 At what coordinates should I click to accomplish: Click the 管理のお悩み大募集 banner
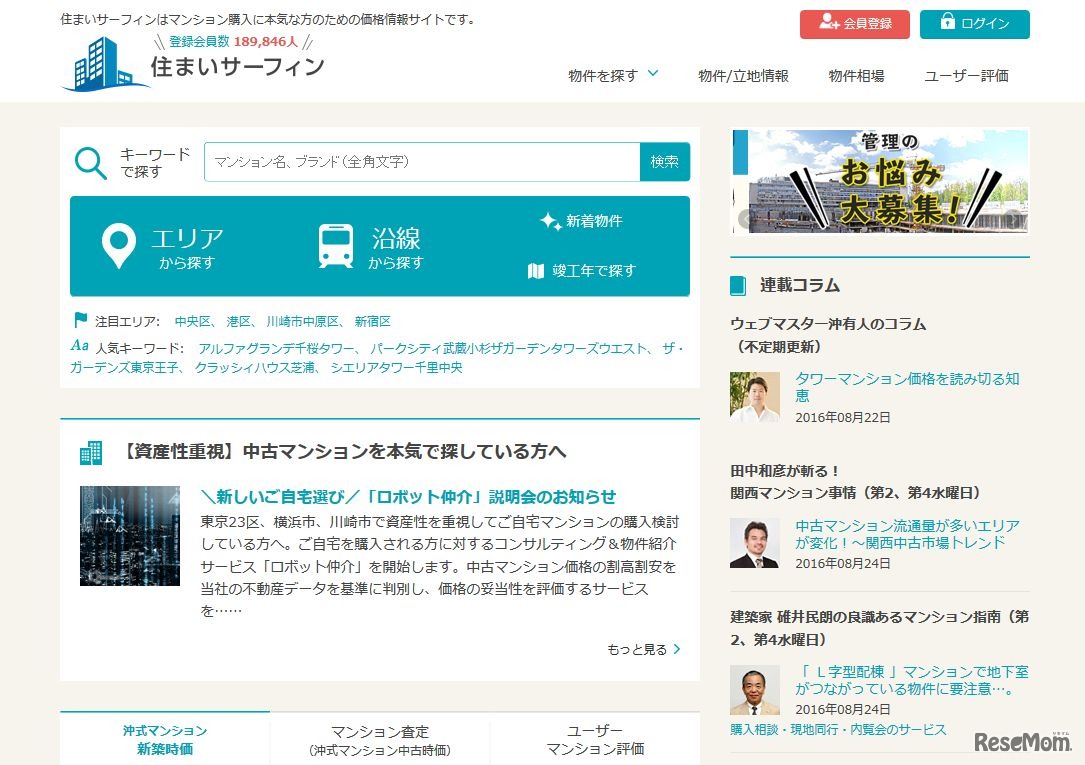[880, 182]
